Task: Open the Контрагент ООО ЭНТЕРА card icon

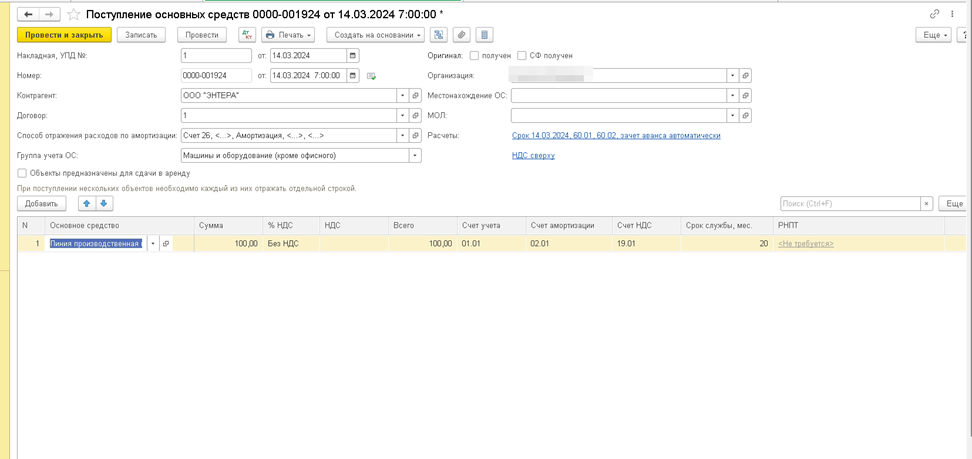Action: click(415, 96)
